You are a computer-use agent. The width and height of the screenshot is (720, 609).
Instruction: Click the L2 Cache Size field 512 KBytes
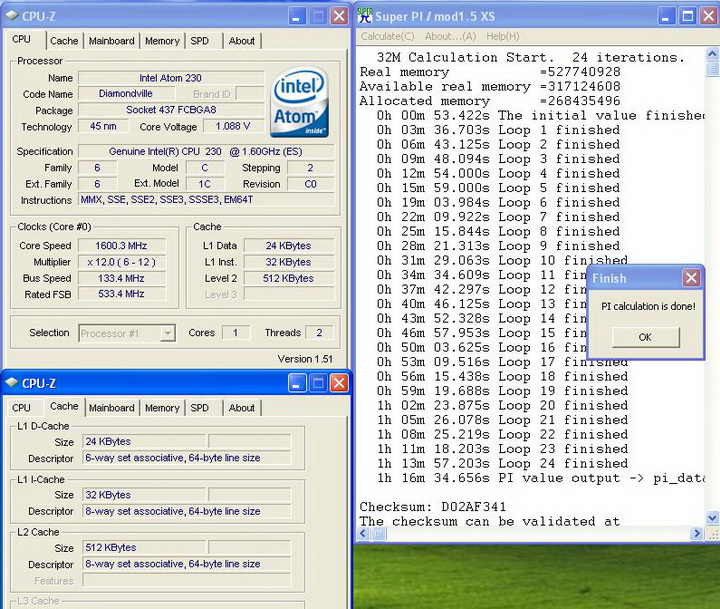[x=143, y=547]
